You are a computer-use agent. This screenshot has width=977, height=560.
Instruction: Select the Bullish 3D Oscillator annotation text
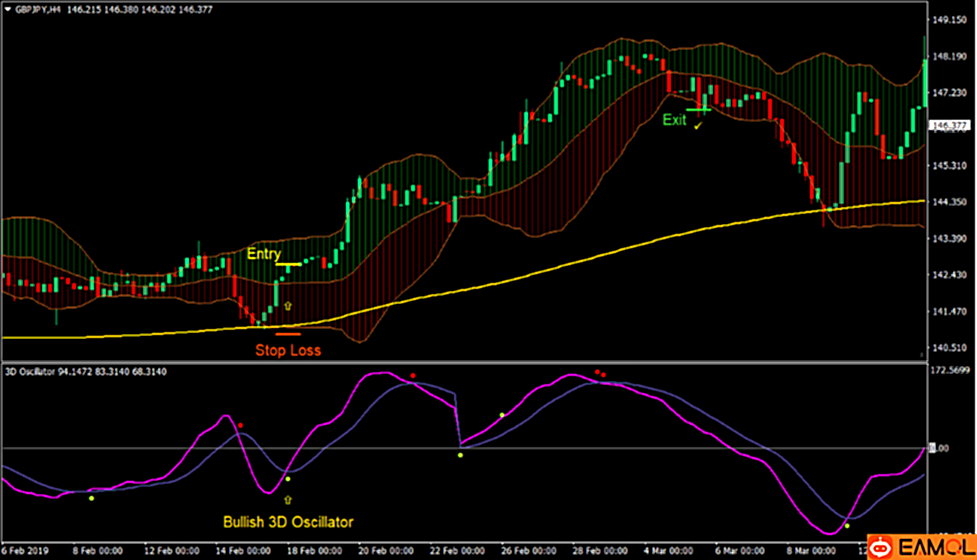[288, 521]
